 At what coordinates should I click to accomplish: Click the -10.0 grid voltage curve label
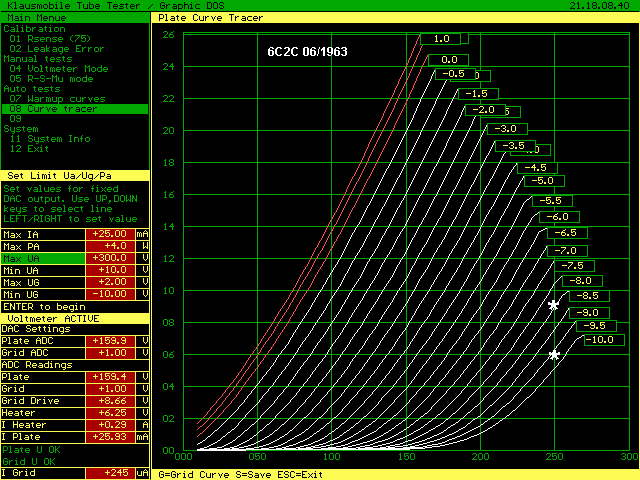[600, 340]
